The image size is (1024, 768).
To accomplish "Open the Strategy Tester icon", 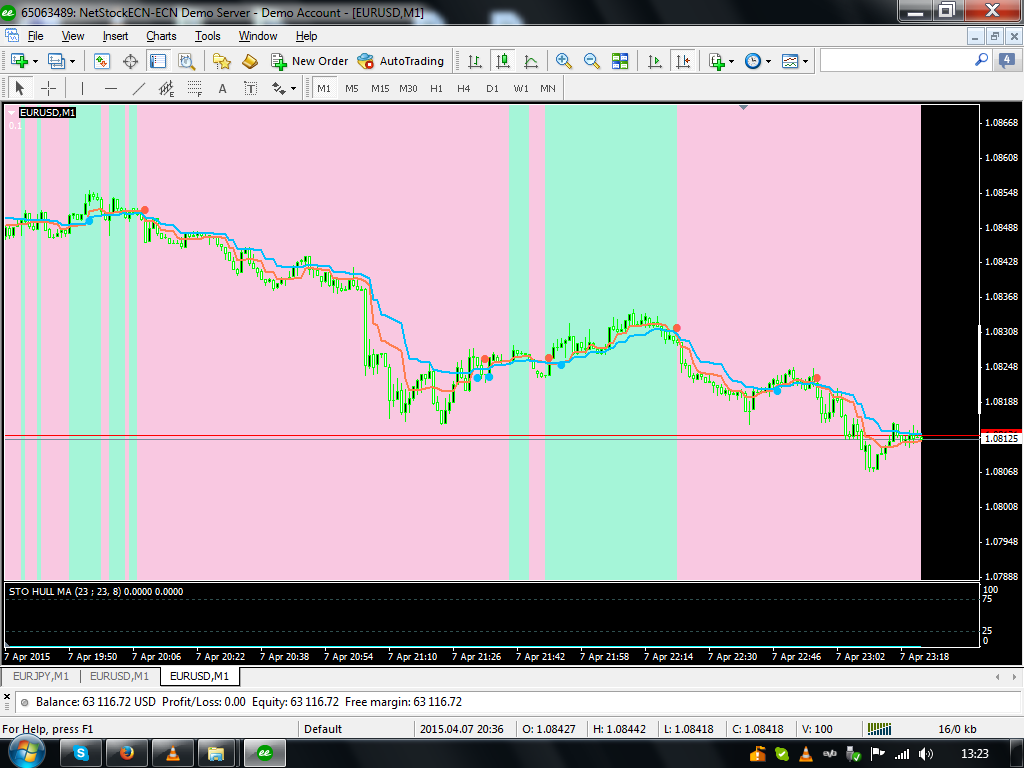I will point(187,61).
